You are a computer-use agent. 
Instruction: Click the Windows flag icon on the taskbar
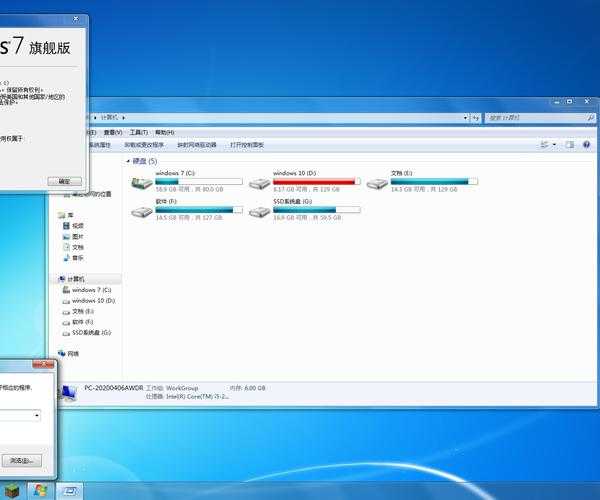[x=40, y=491]
